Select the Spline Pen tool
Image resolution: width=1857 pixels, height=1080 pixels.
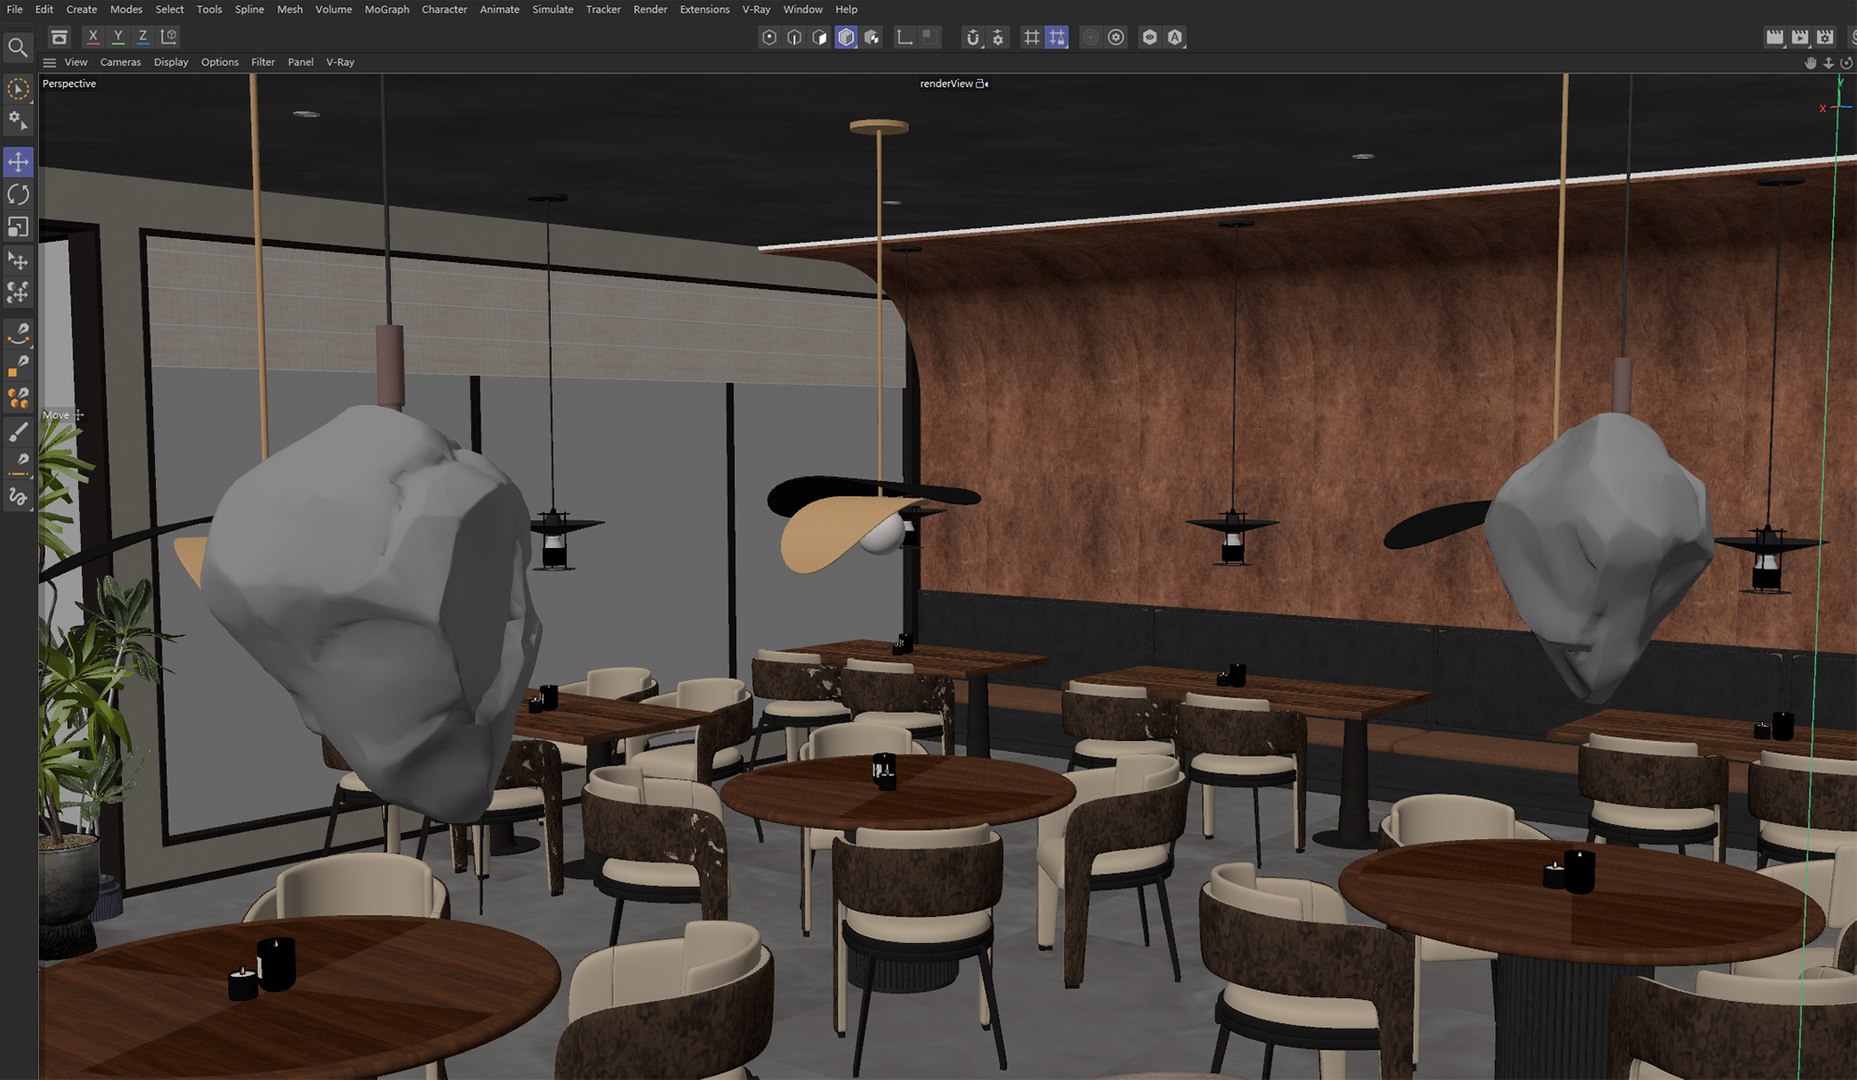(18, 333)
